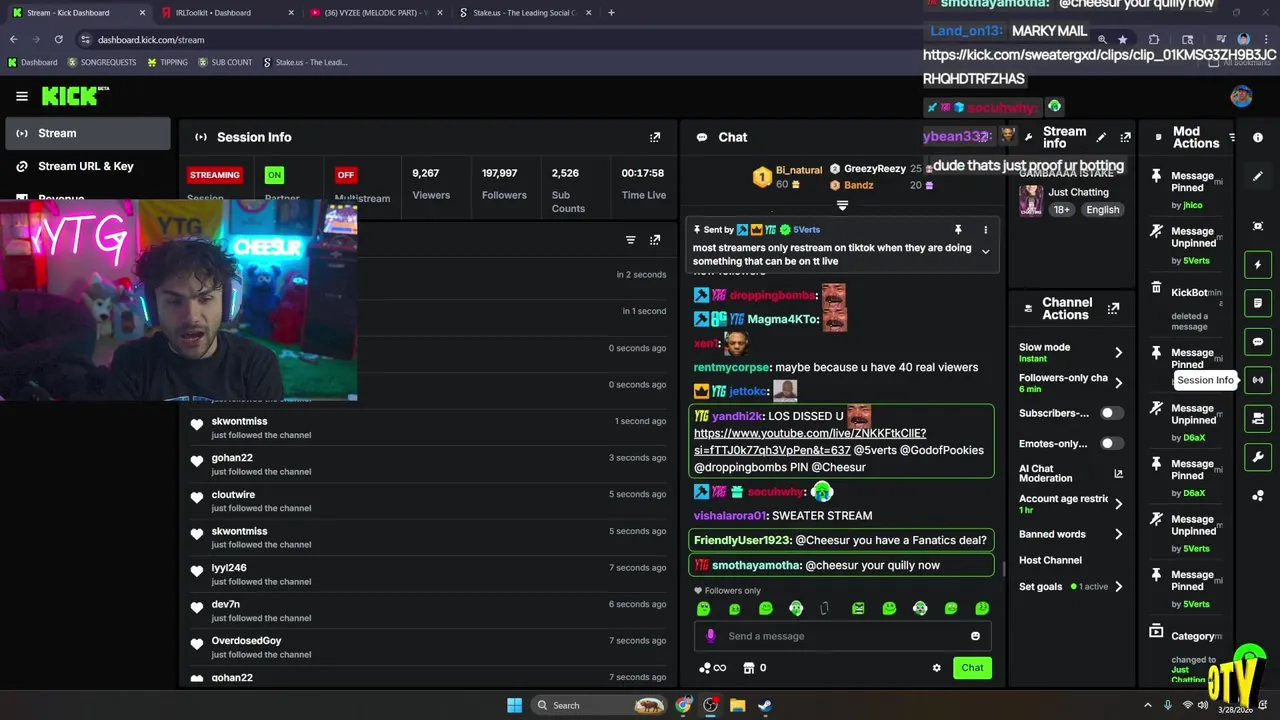Open a new browser tab
This screenshot has width=1280, height=720.
coord(611,13)
